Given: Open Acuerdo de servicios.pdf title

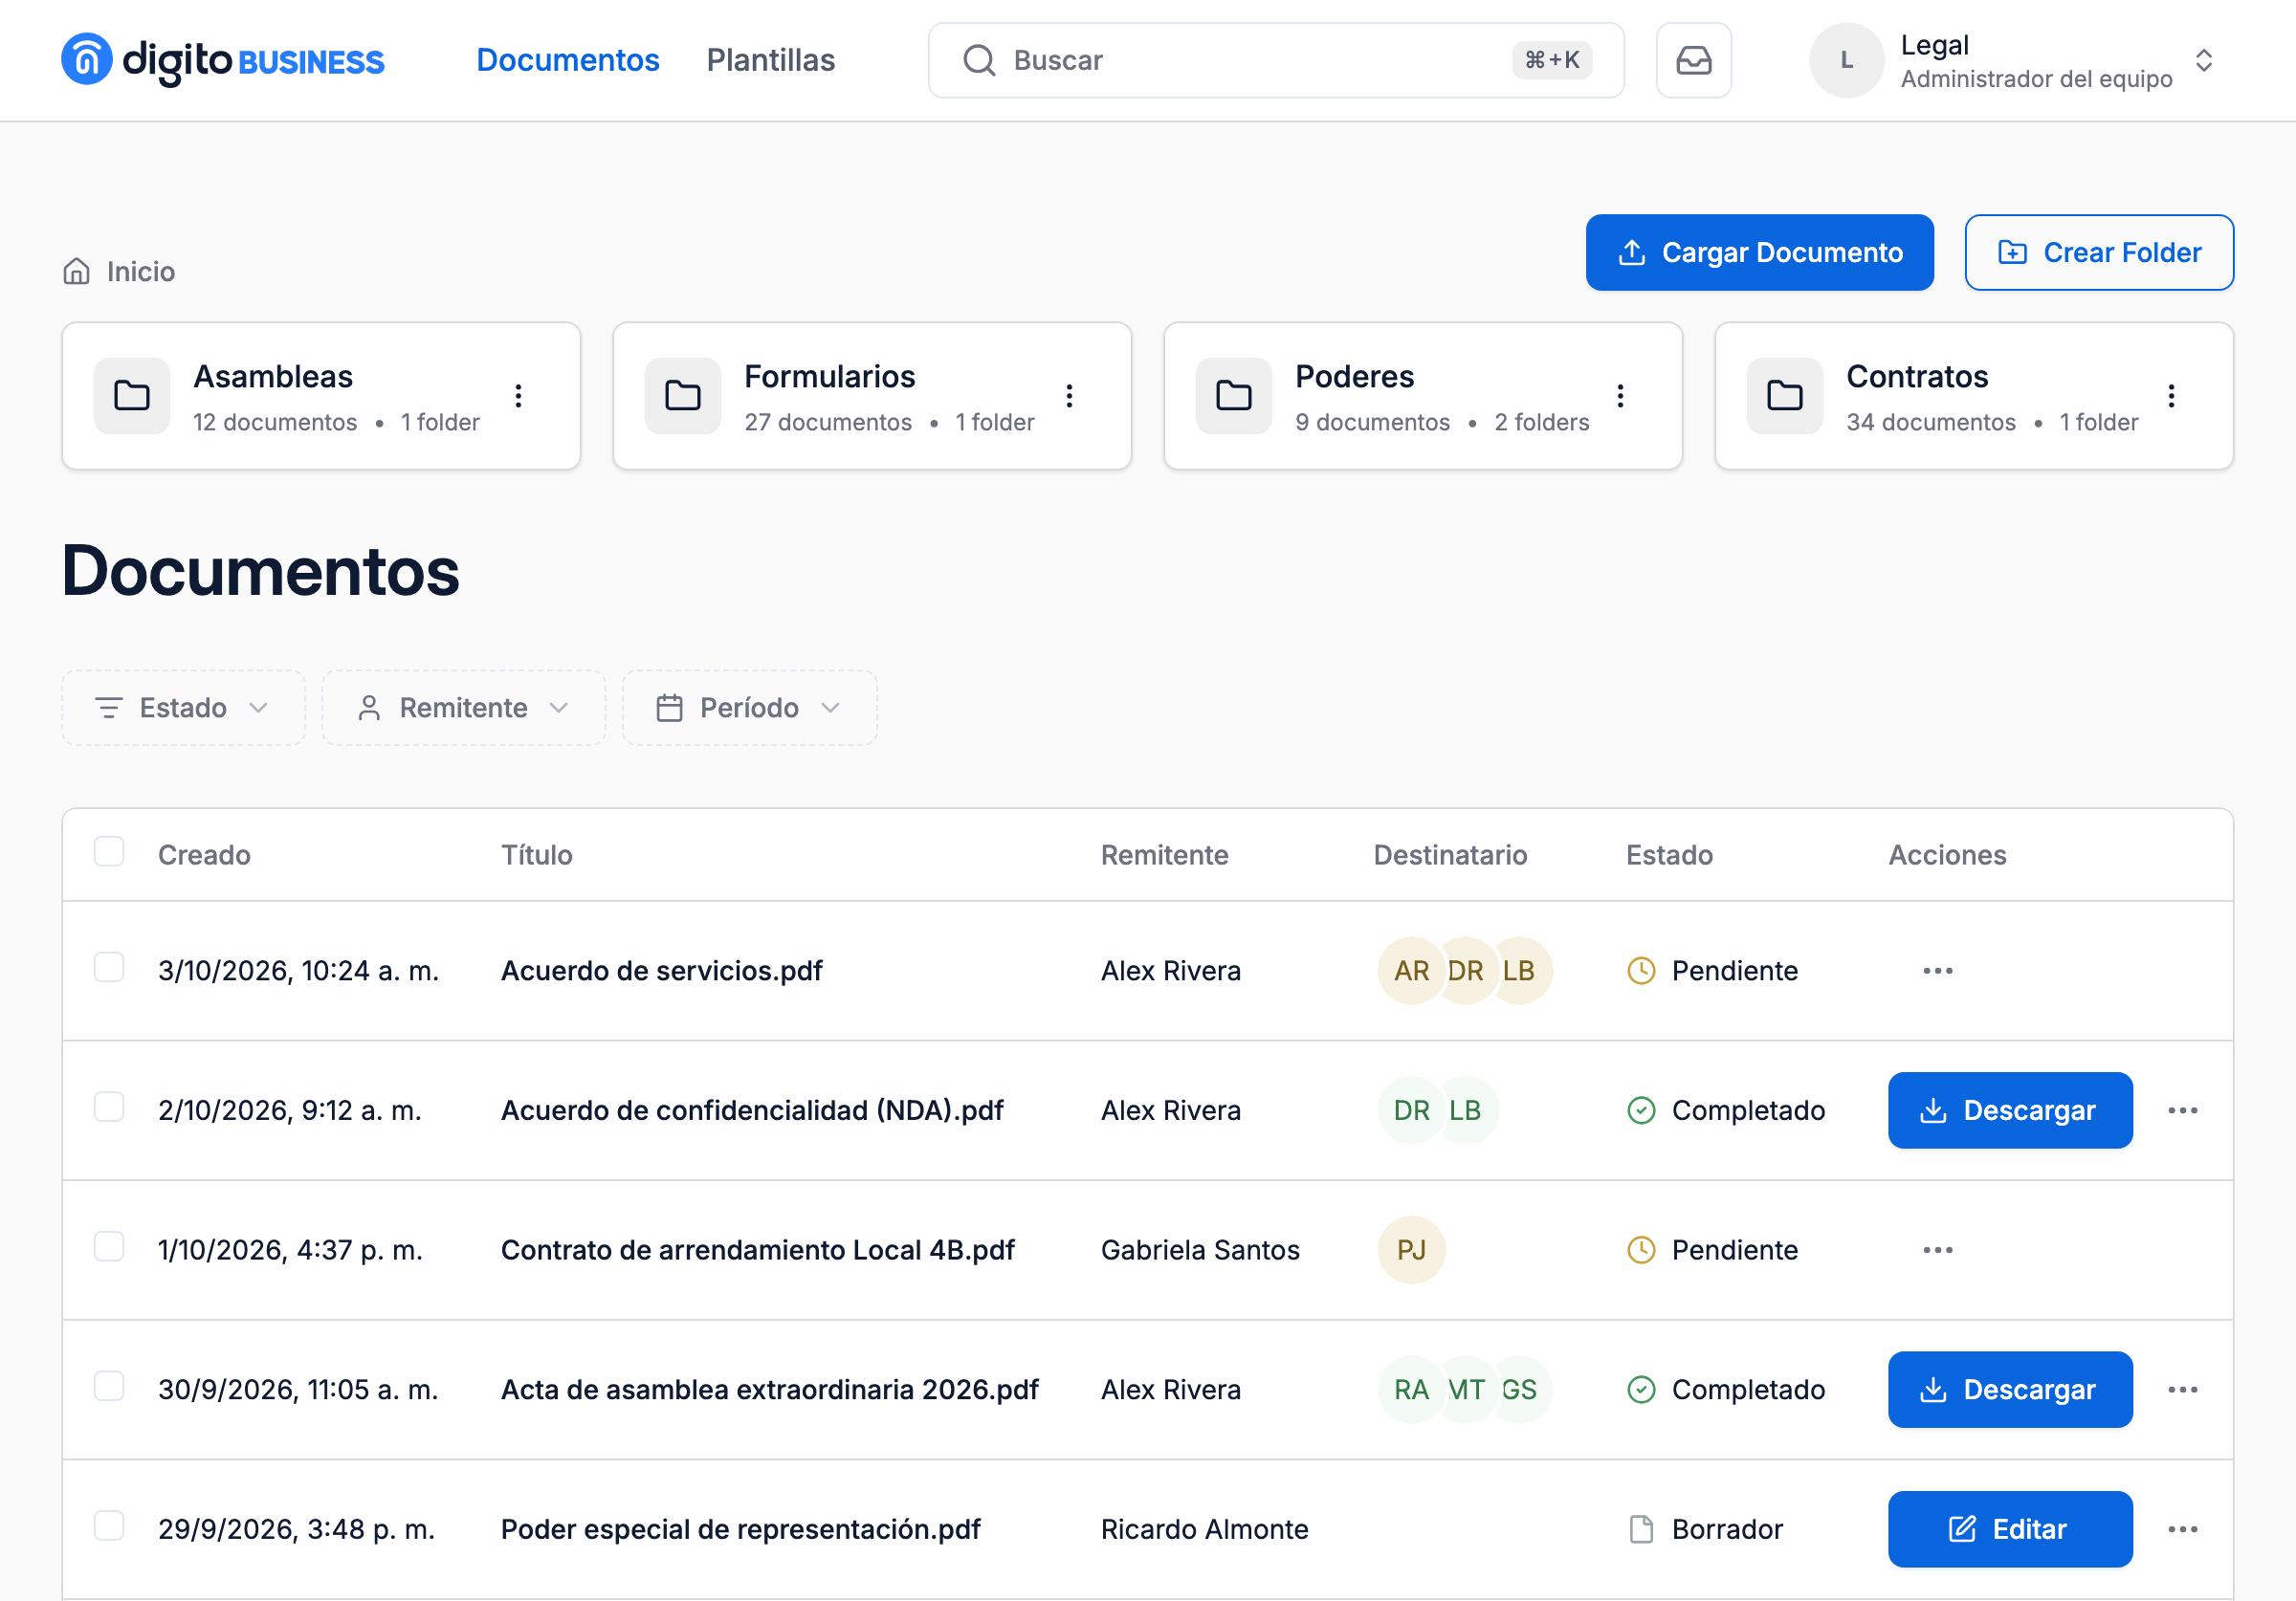Looking at the screenshot, I should [661, 971].
